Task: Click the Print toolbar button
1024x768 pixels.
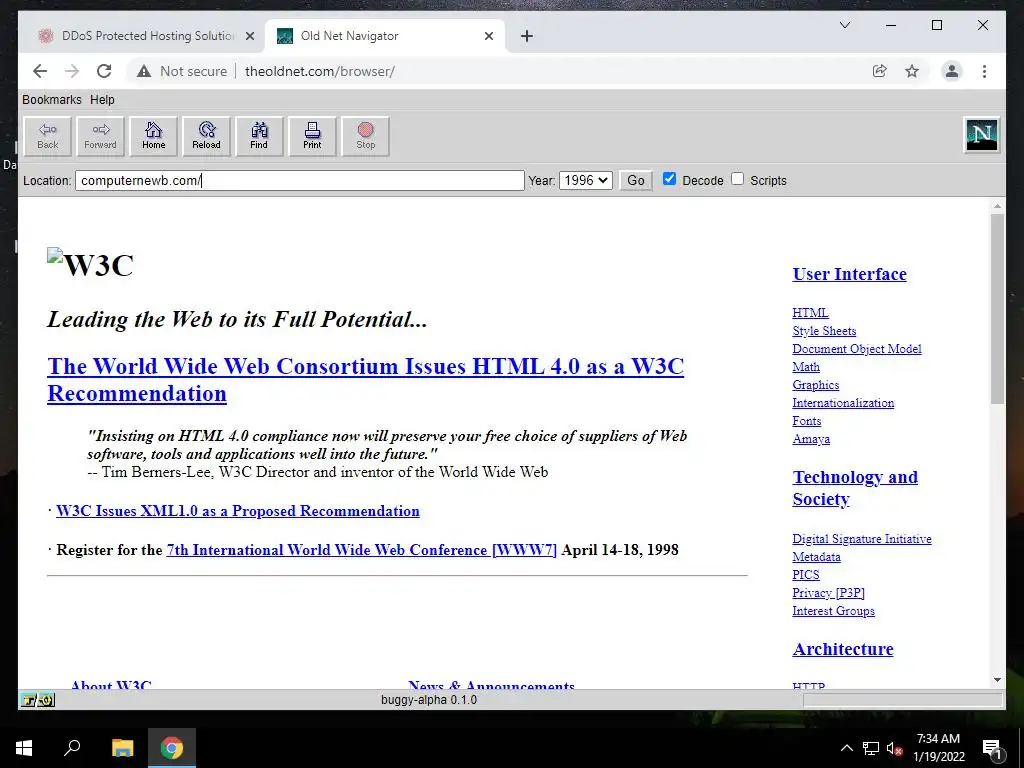Action: pyautogui.click(x=312, y=136)
